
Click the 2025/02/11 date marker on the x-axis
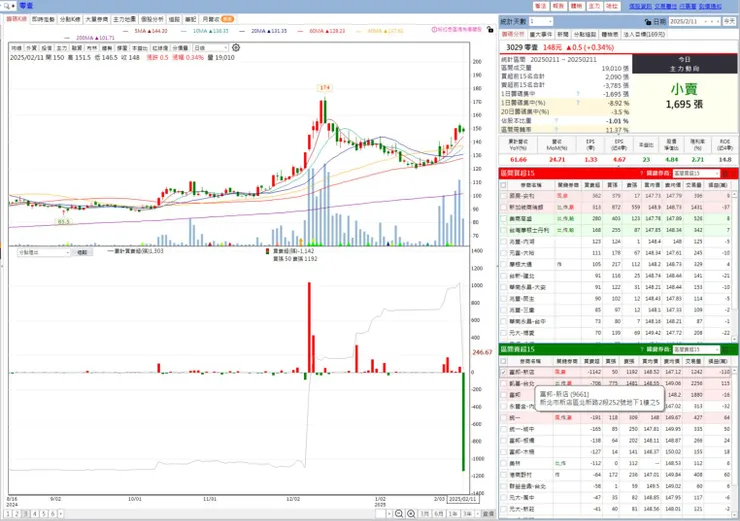coord(462,499)
